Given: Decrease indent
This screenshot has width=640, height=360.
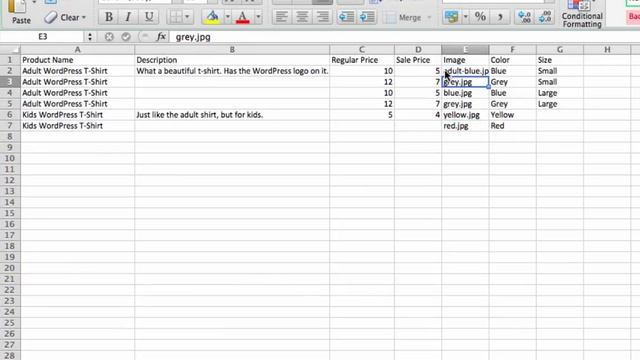Looking at the screenshot, I should (346, 17).
